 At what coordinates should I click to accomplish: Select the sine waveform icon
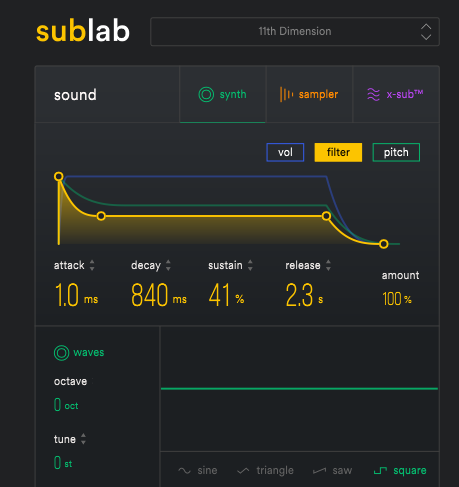pyautogui.click(x=184, y=471)
